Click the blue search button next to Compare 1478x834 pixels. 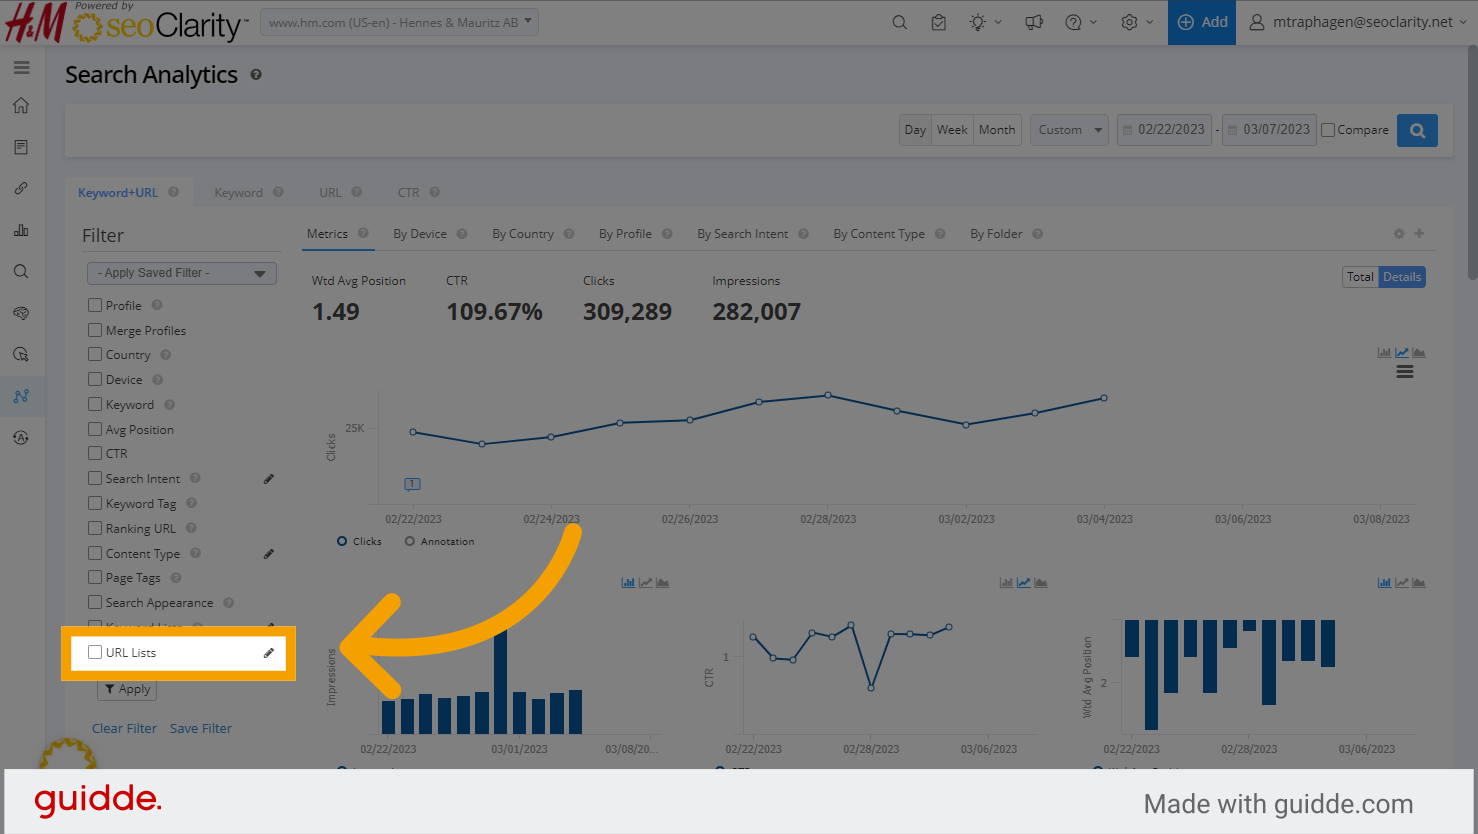(1417, 130)
